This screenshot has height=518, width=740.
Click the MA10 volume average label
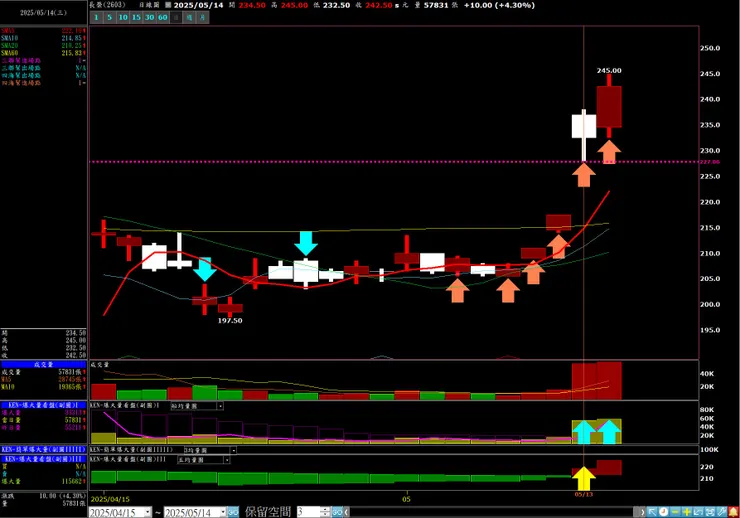[x=8, y=387]
